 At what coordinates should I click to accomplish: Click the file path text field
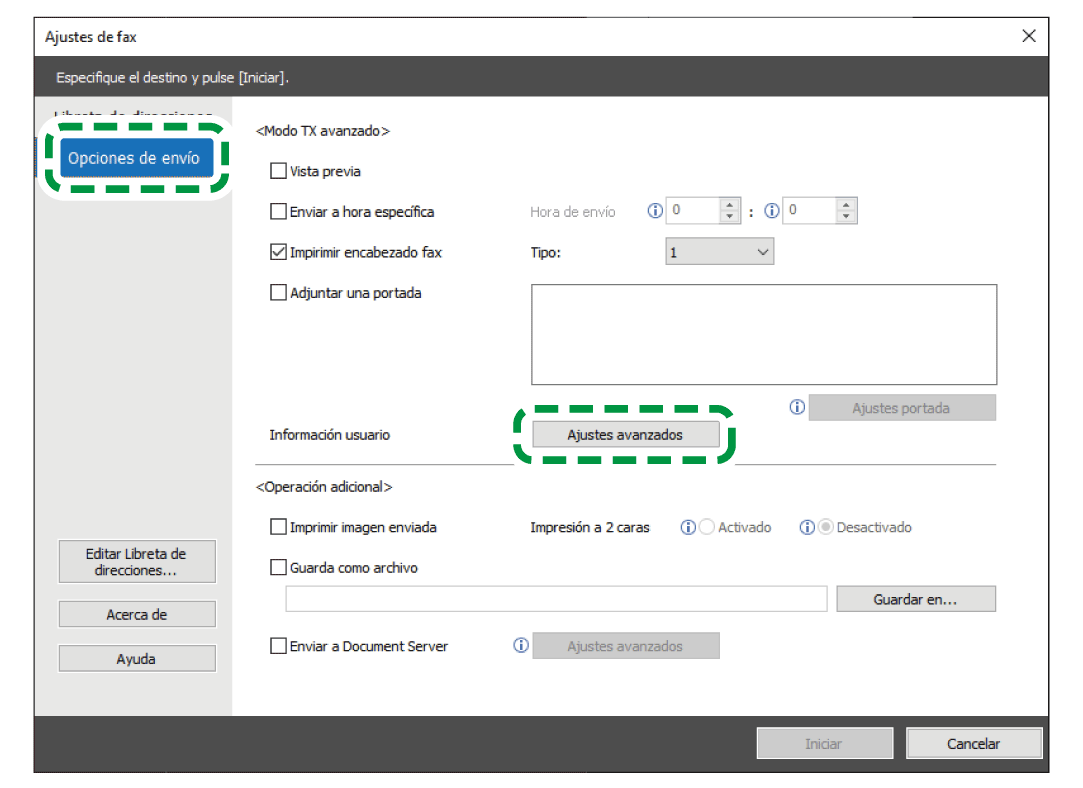click(556, 599)
